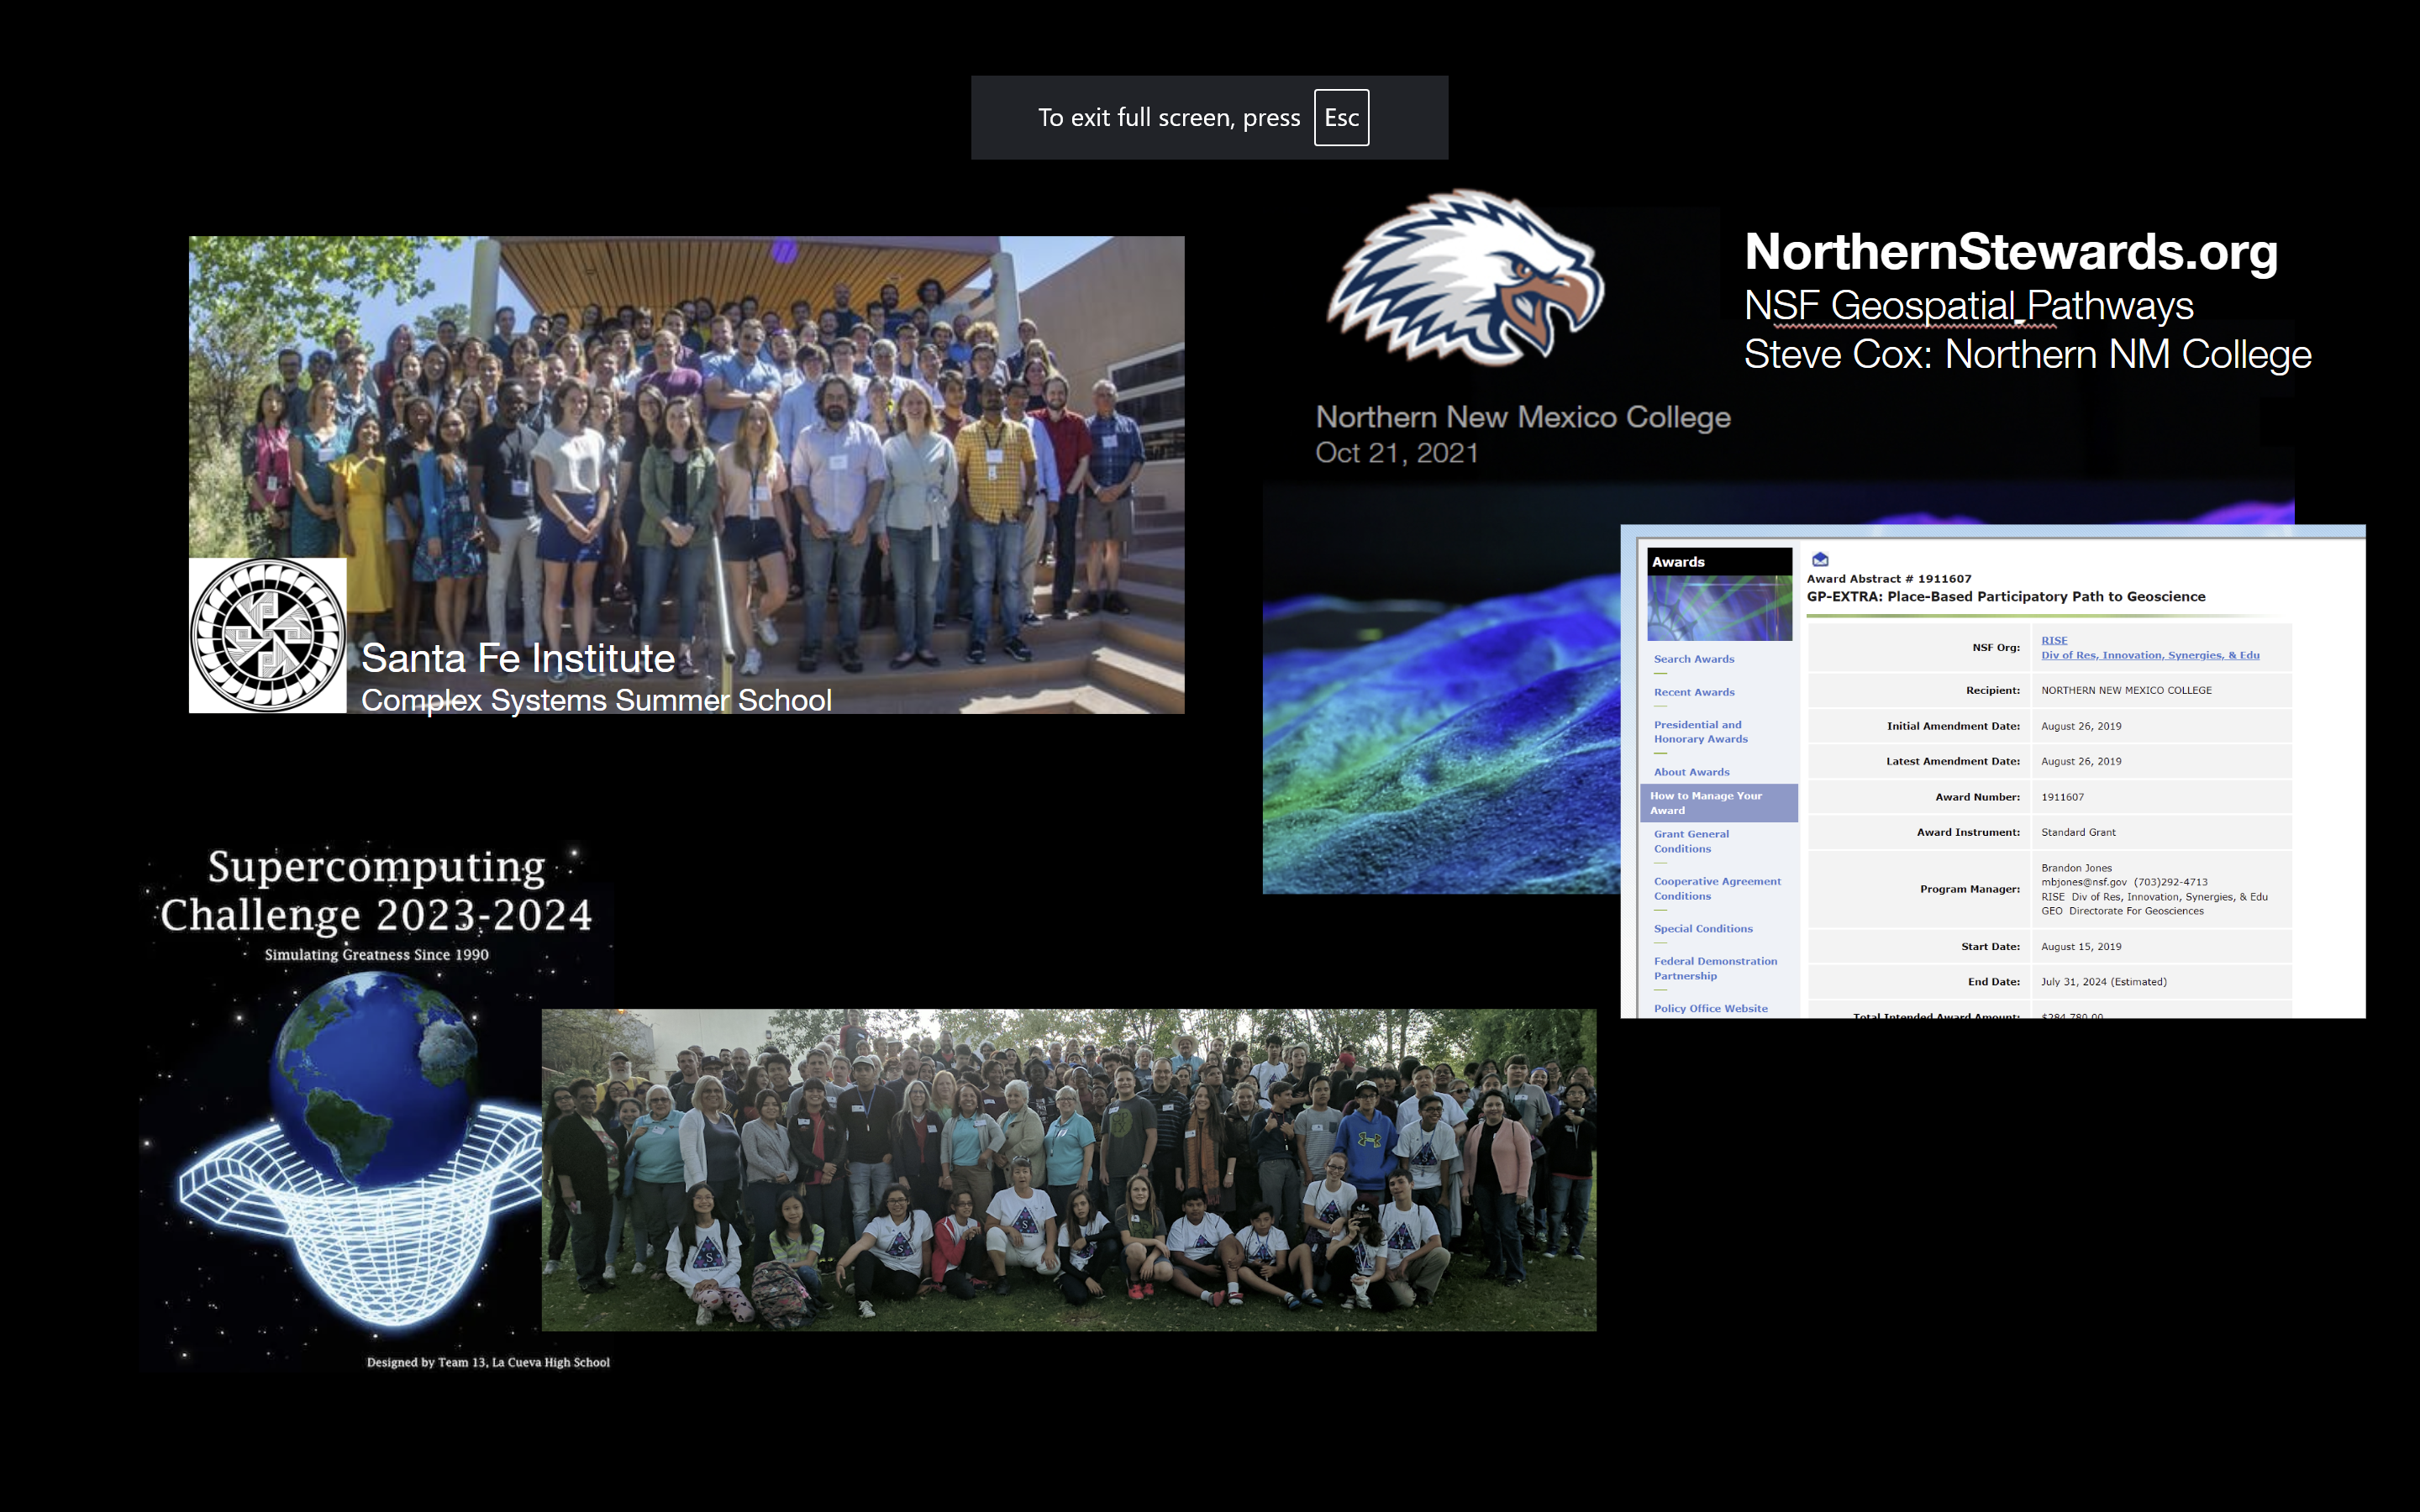This screenshot has height=1512, width=2420.
Task: Open Cooperative Agreement Conditions link
Action: coord(1716,889)
